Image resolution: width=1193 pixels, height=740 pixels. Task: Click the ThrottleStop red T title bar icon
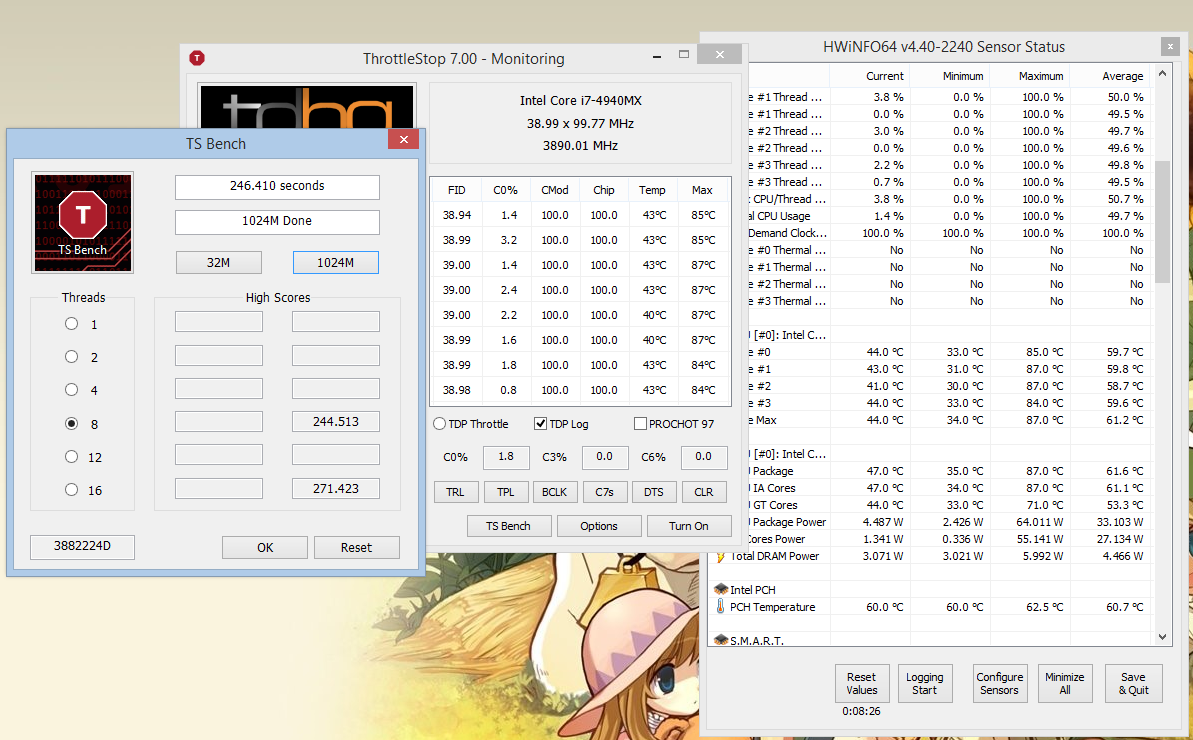coord(197,58)
